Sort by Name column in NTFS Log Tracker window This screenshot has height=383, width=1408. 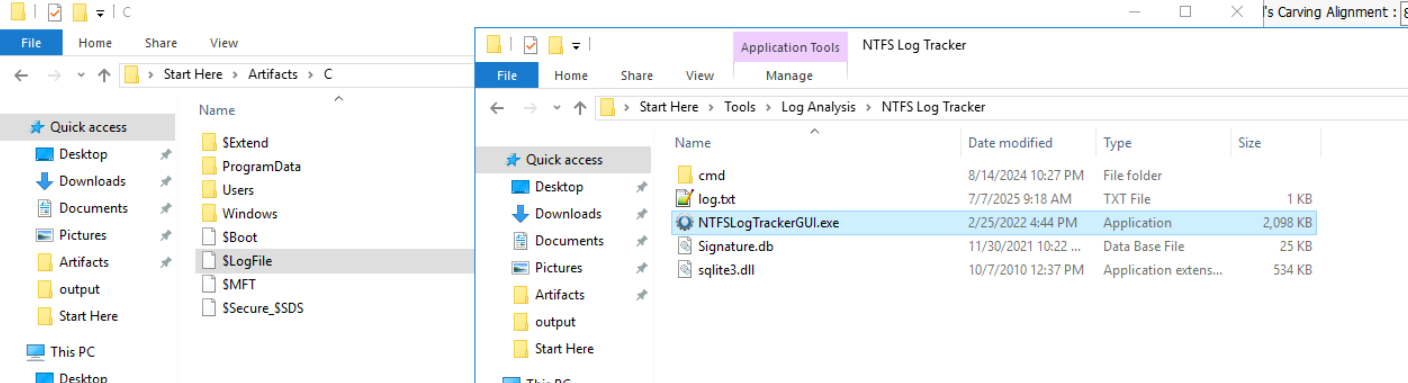click(693, 143)
